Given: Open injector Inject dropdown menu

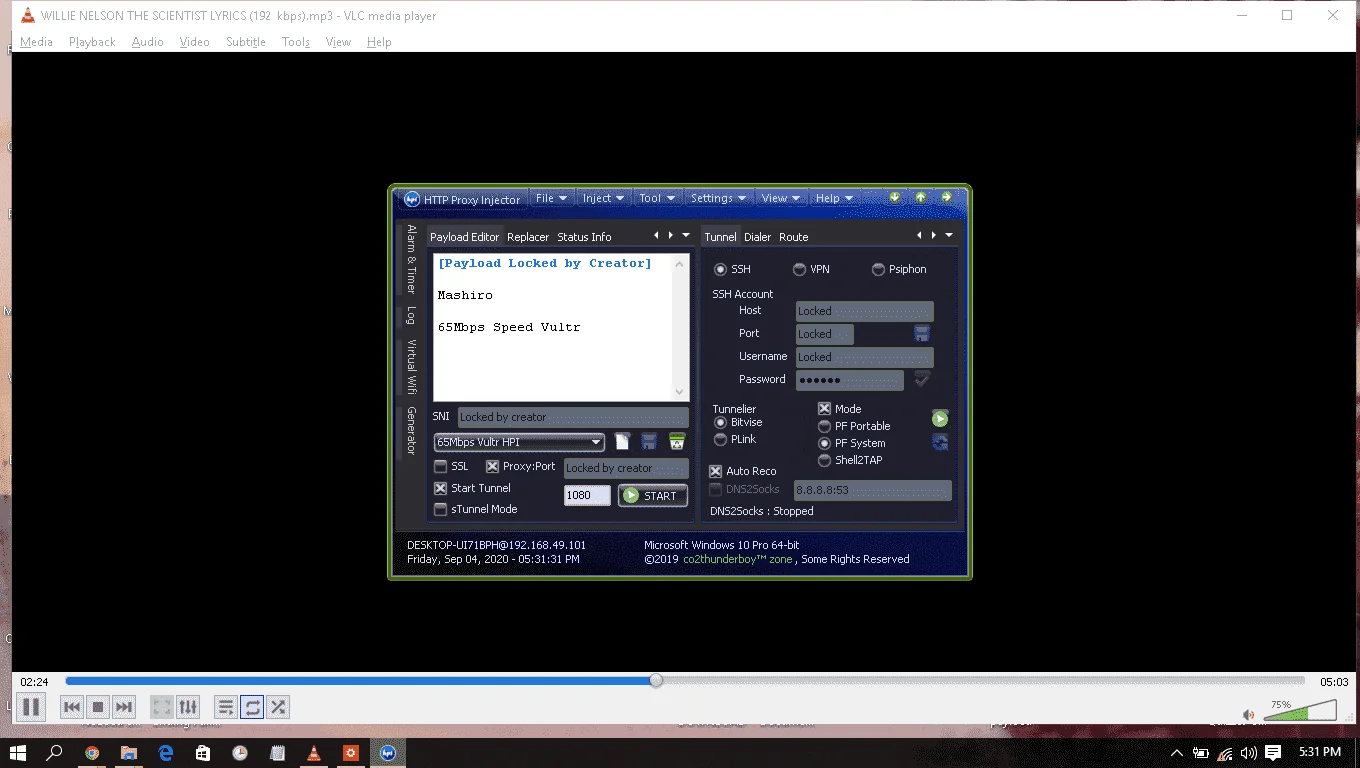Looking at the screenshot, I should (604, 198).
